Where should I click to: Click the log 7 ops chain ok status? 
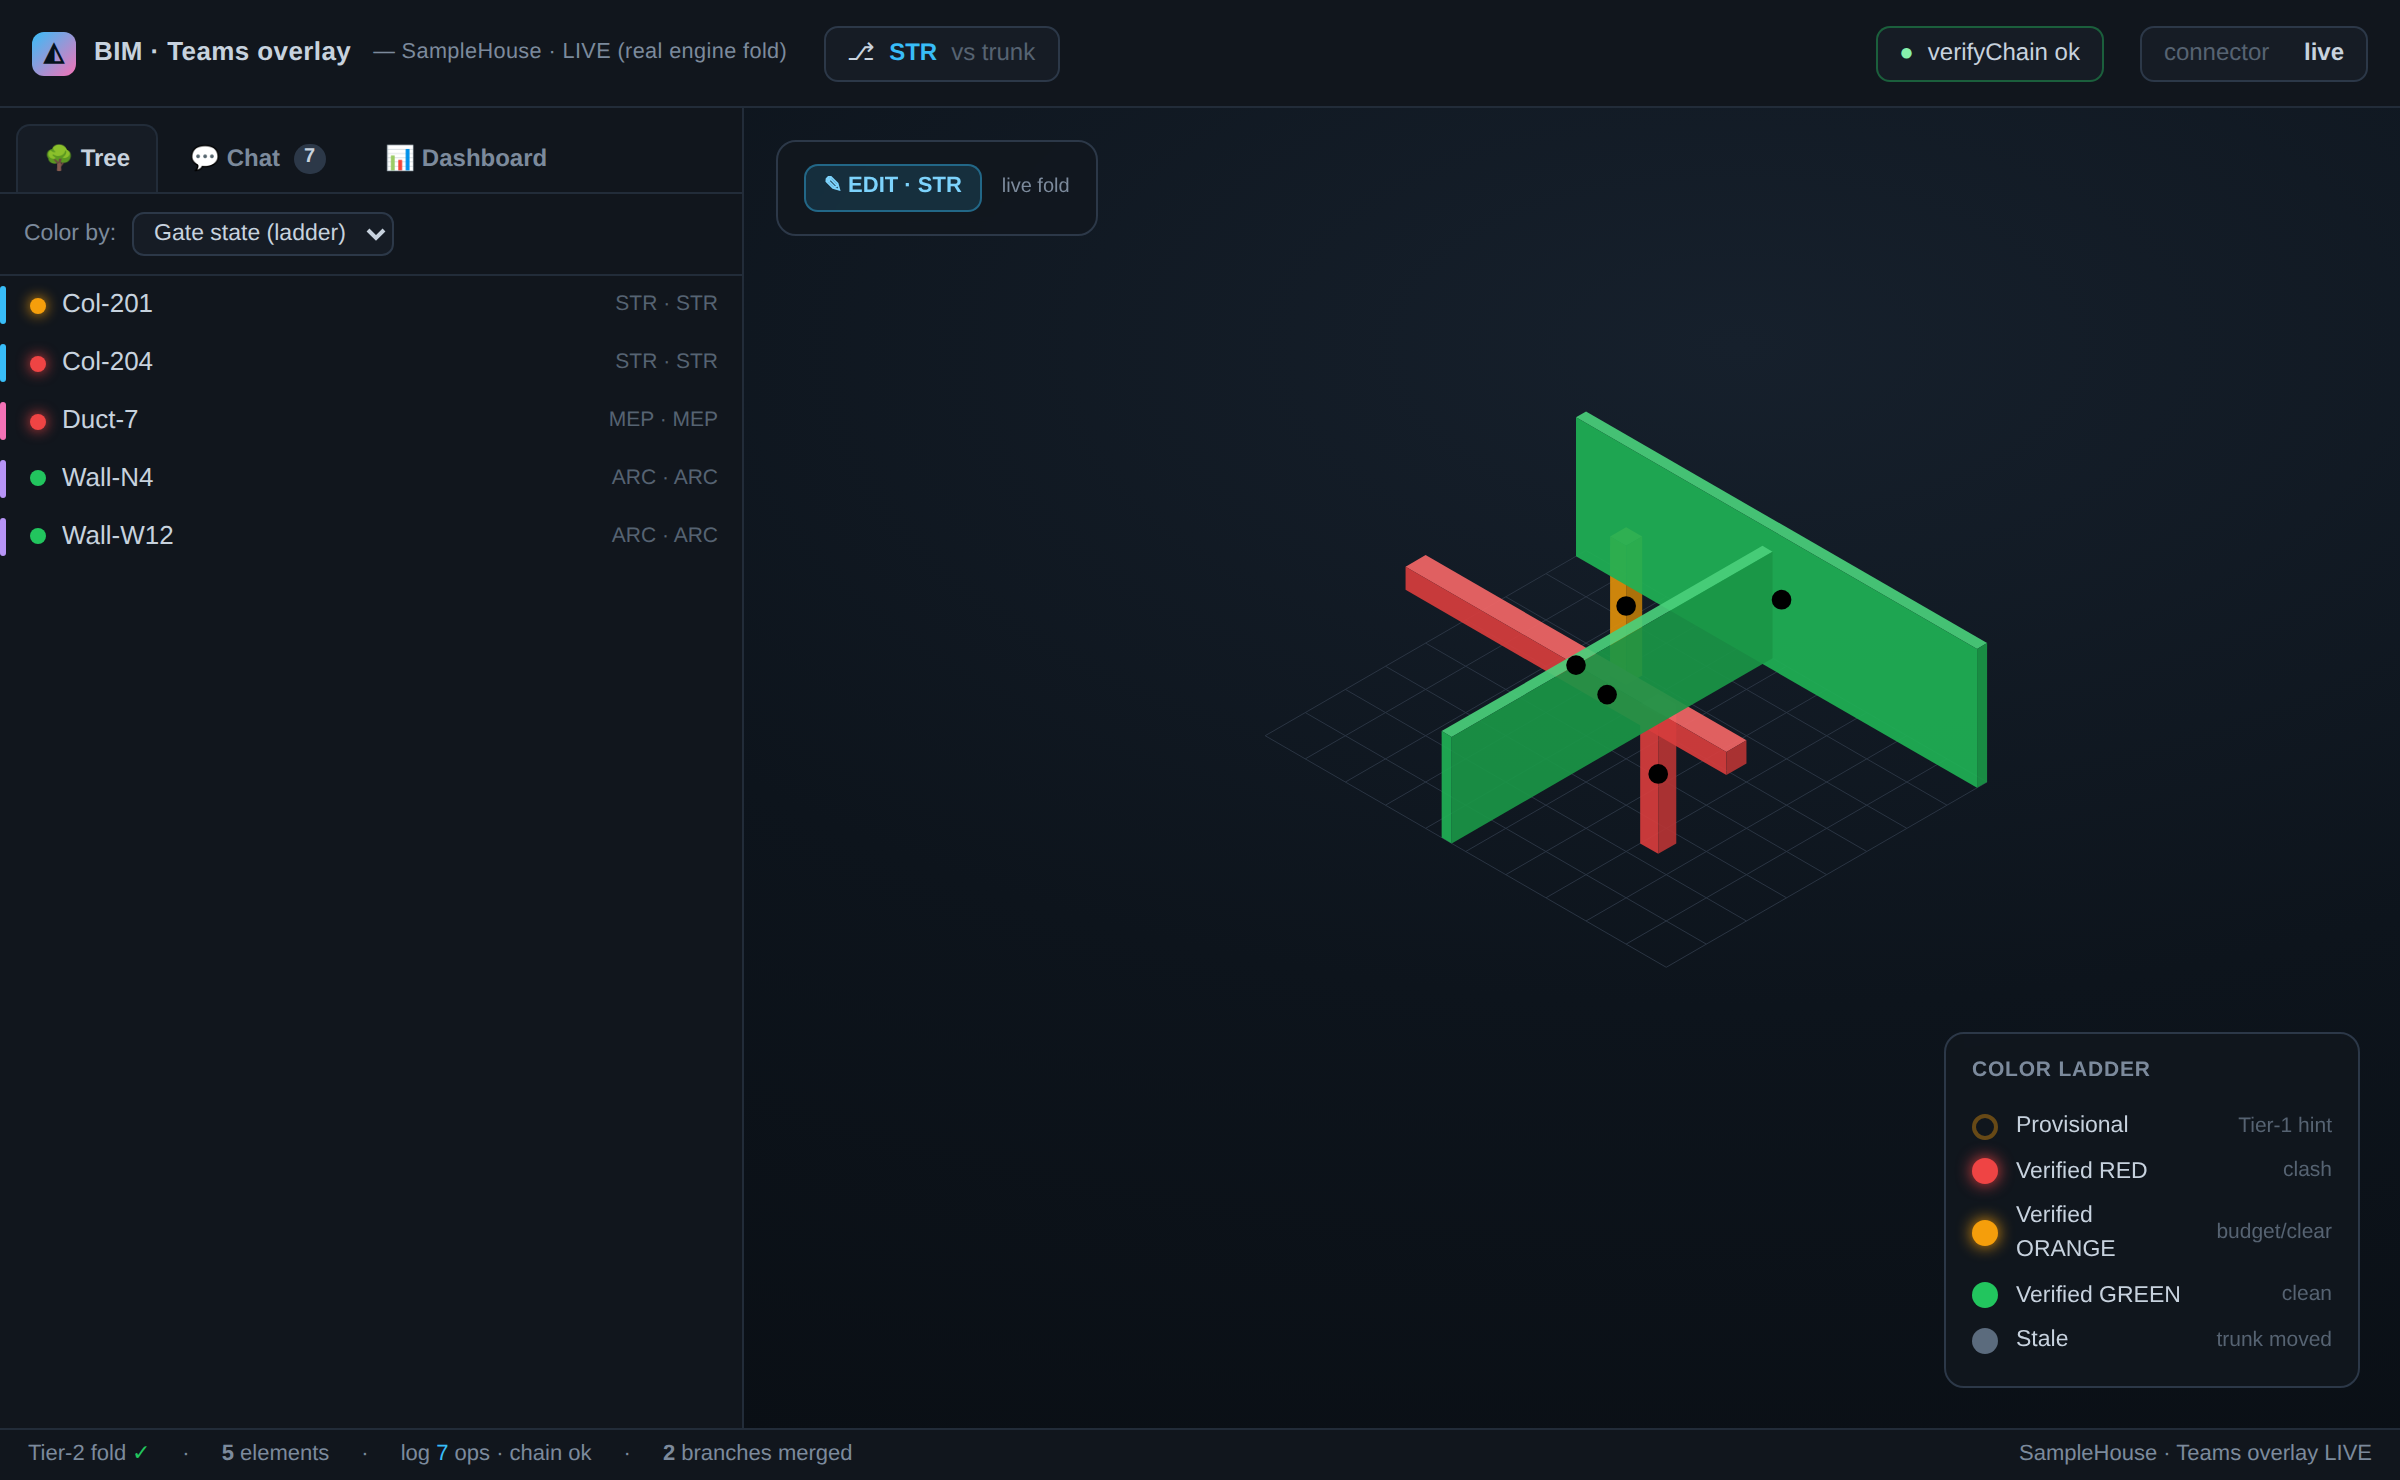point(496,1453)
